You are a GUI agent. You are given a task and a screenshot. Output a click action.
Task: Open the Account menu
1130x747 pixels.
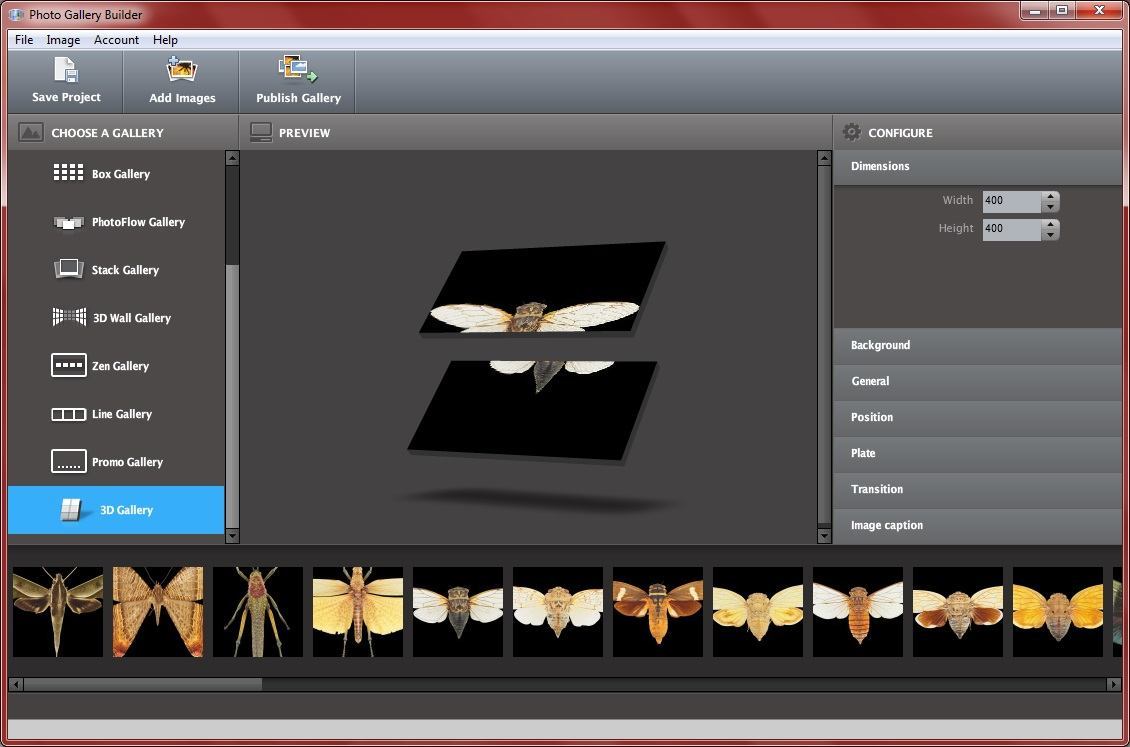[x=116, y=39]
